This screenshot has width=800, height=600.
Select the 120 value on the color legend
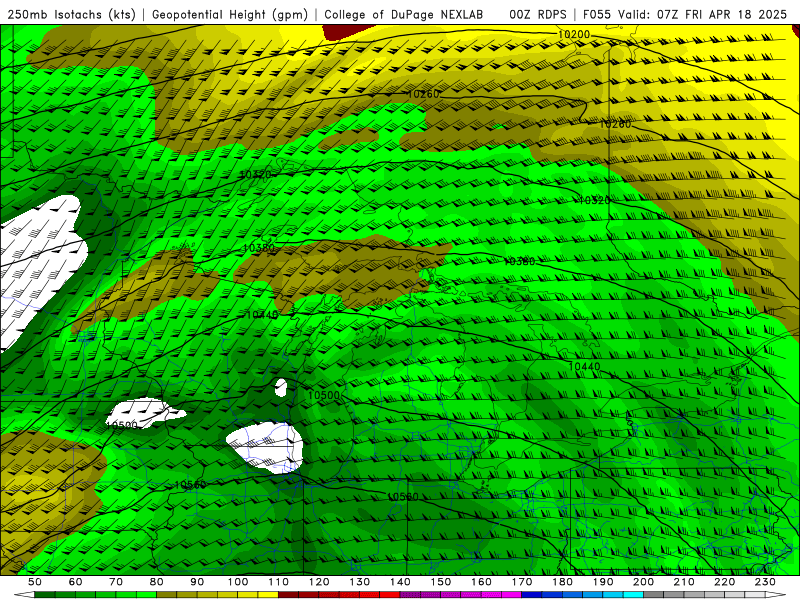pos(319,582)
